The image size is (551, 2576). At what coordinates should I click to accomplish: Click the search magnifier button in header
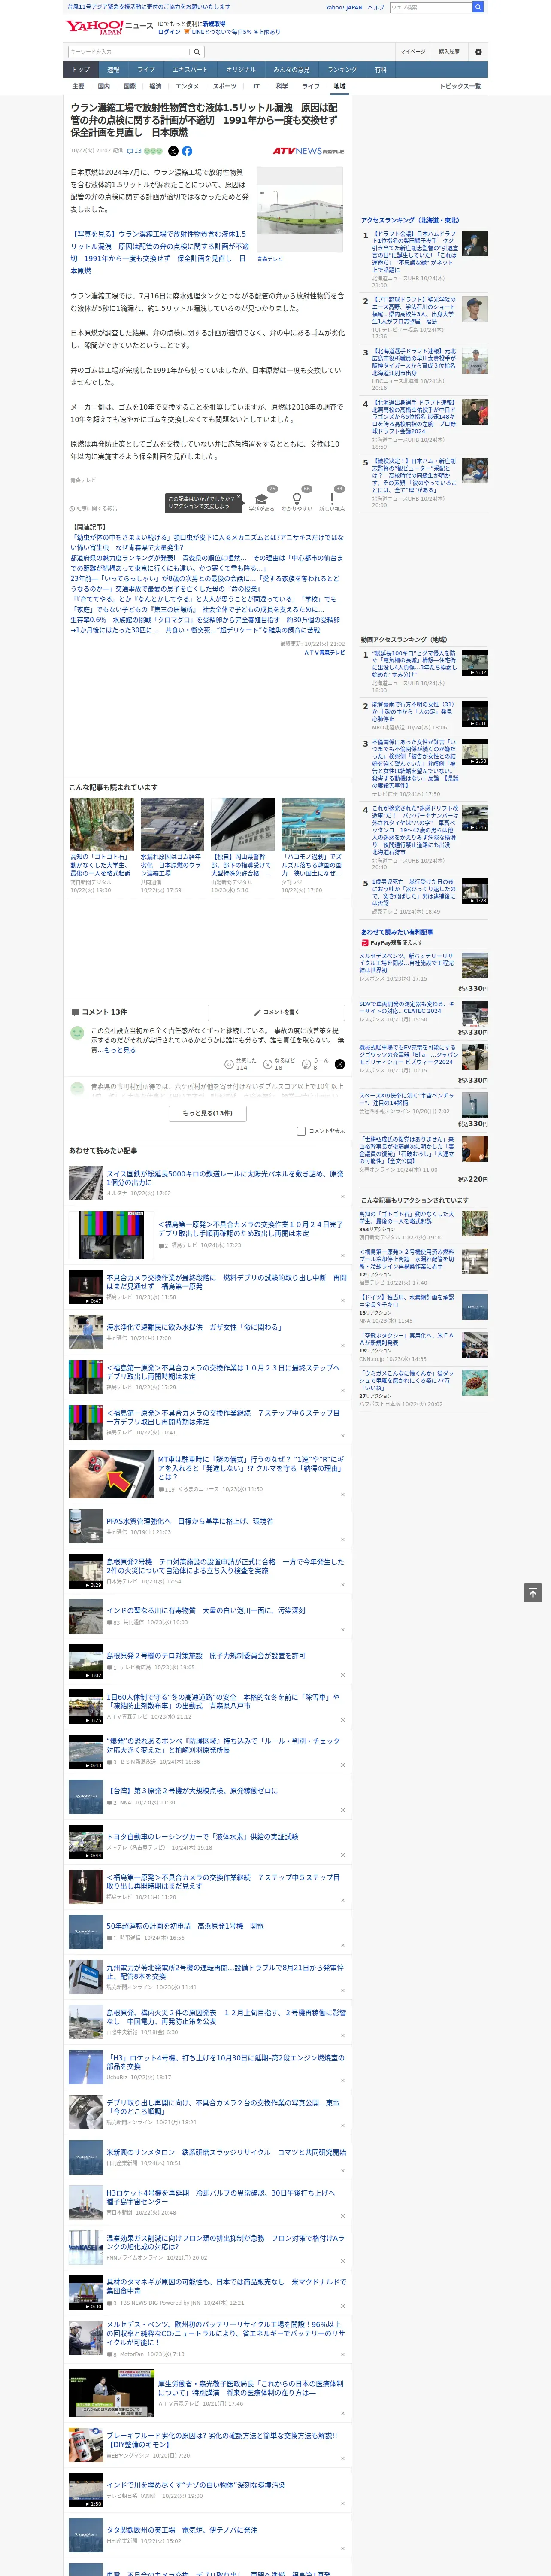pyautogui.click(x=478, y=7)
